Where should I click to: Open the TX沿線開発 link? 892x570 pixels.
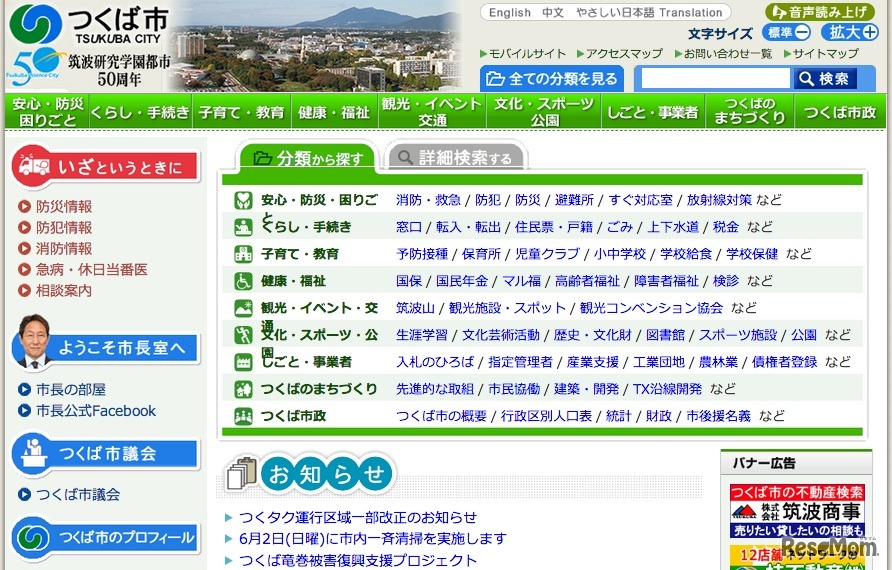tap(667, 389)
